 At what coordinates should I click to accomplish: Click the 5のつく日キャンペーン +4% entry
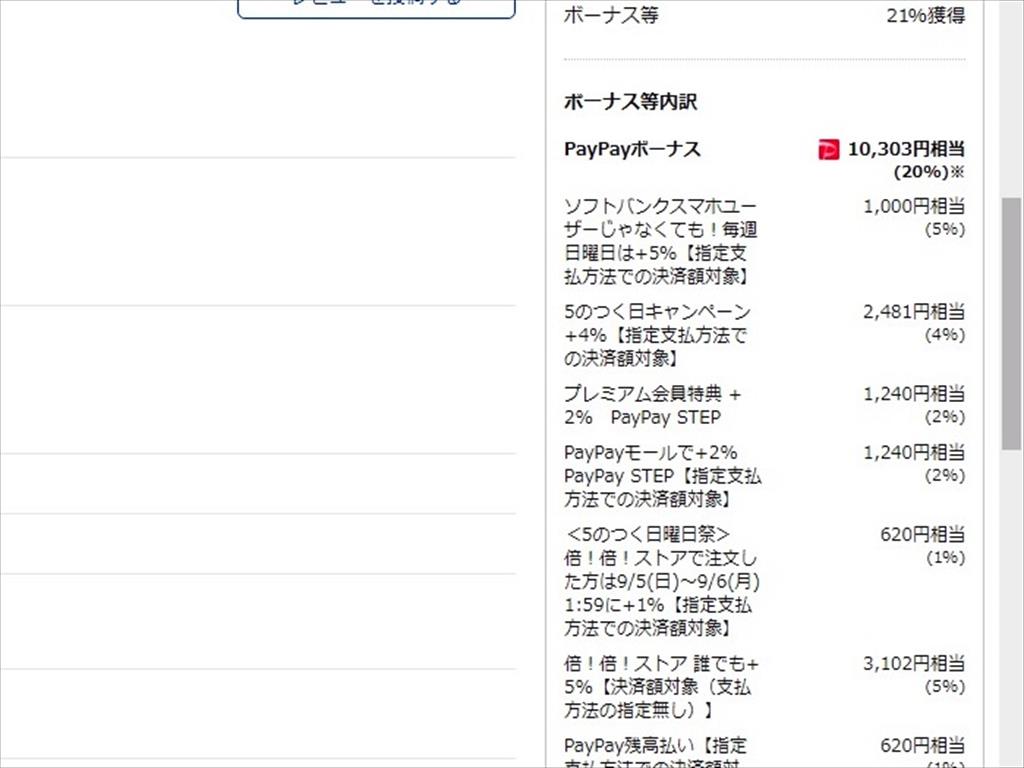point(657,335)
